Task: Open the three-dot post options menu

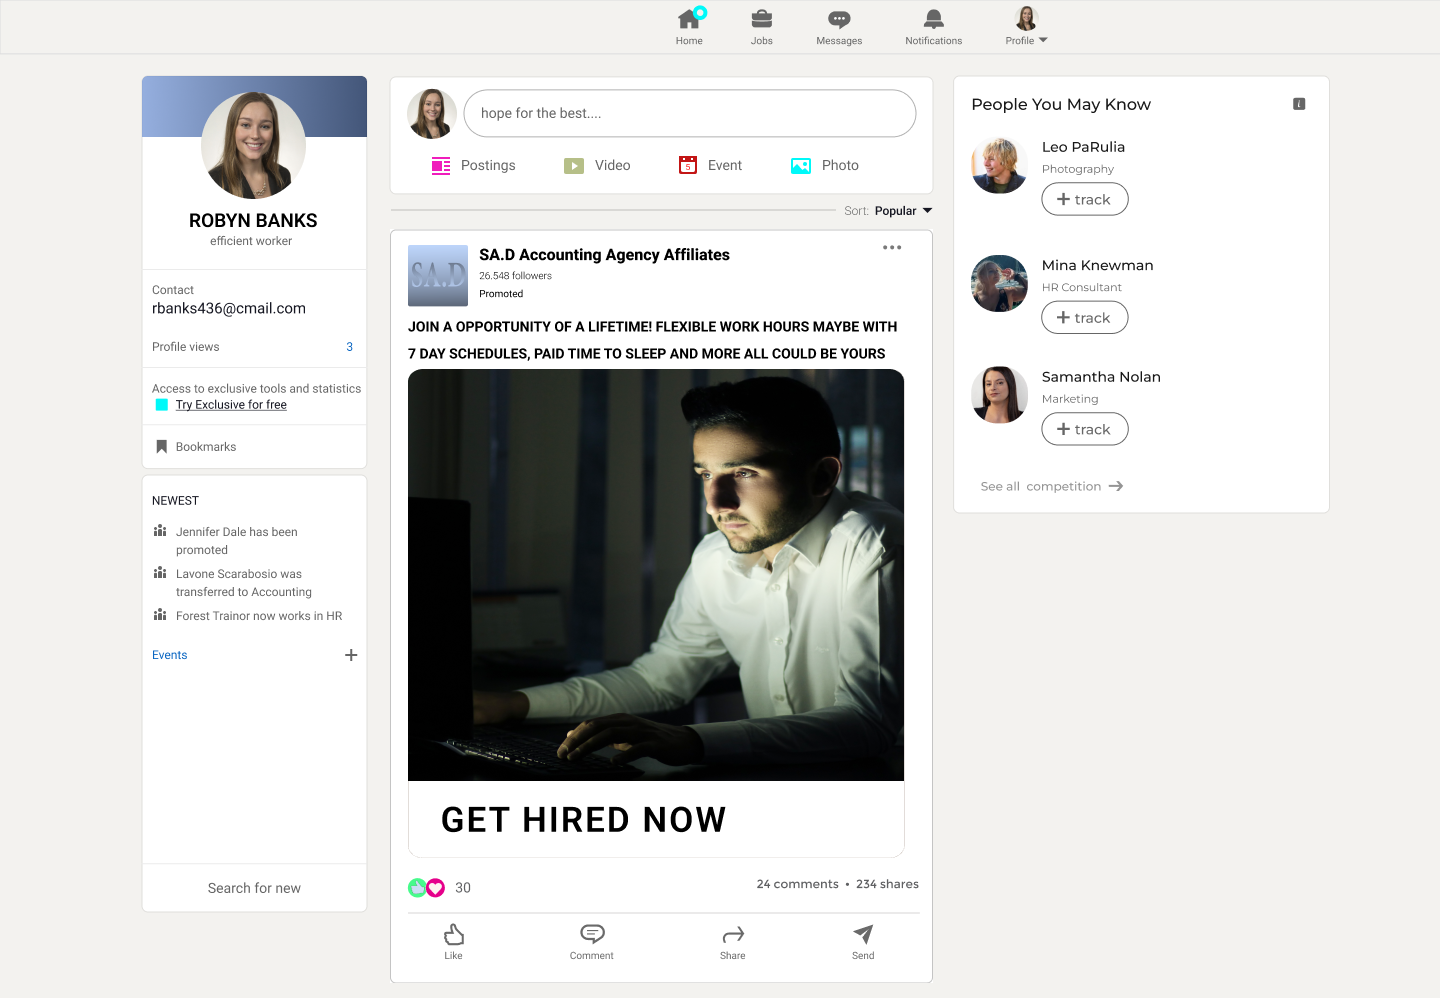Action: coord(892,247)
